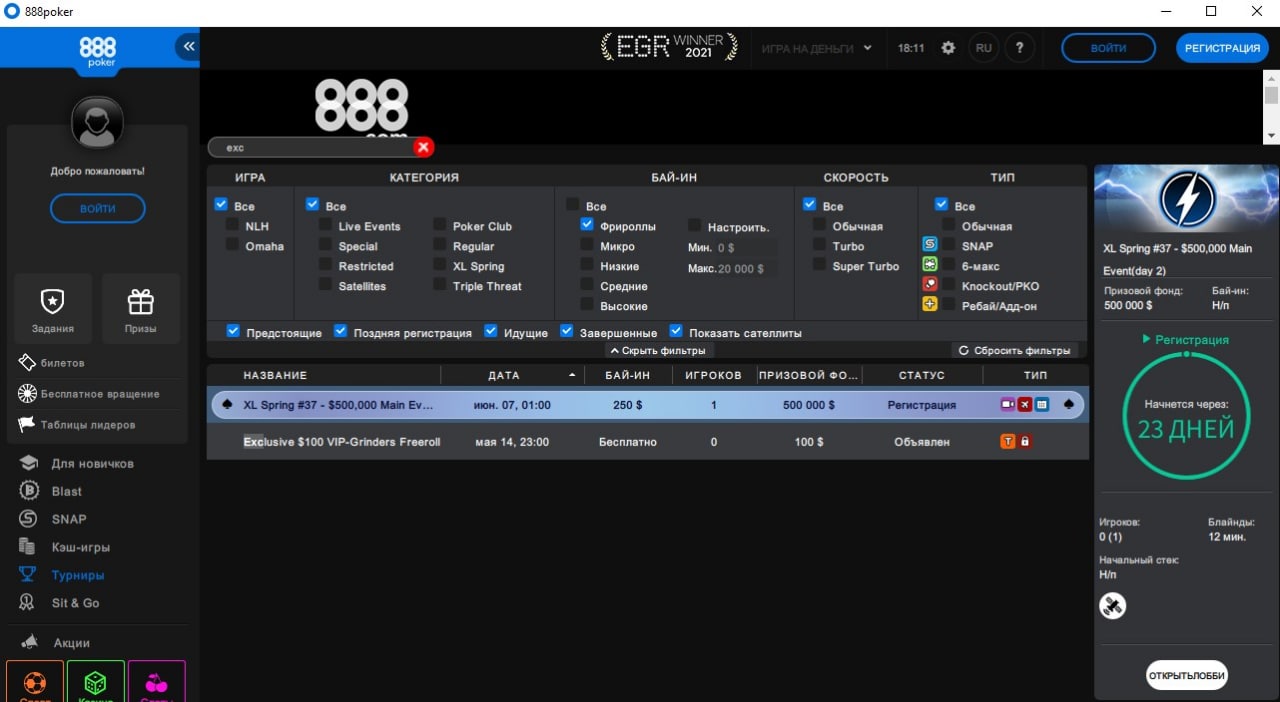Reset filters with Сбросить фильтры
1280x702 pixels.
point(1015,351)
